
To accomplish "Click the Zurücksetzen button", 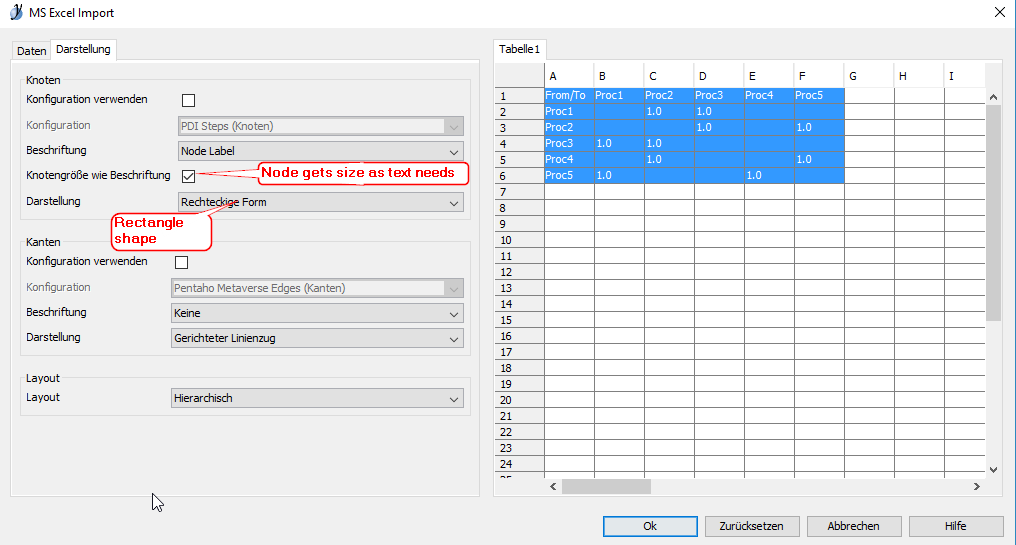I will pyautogui.click(x=751, y=526).
